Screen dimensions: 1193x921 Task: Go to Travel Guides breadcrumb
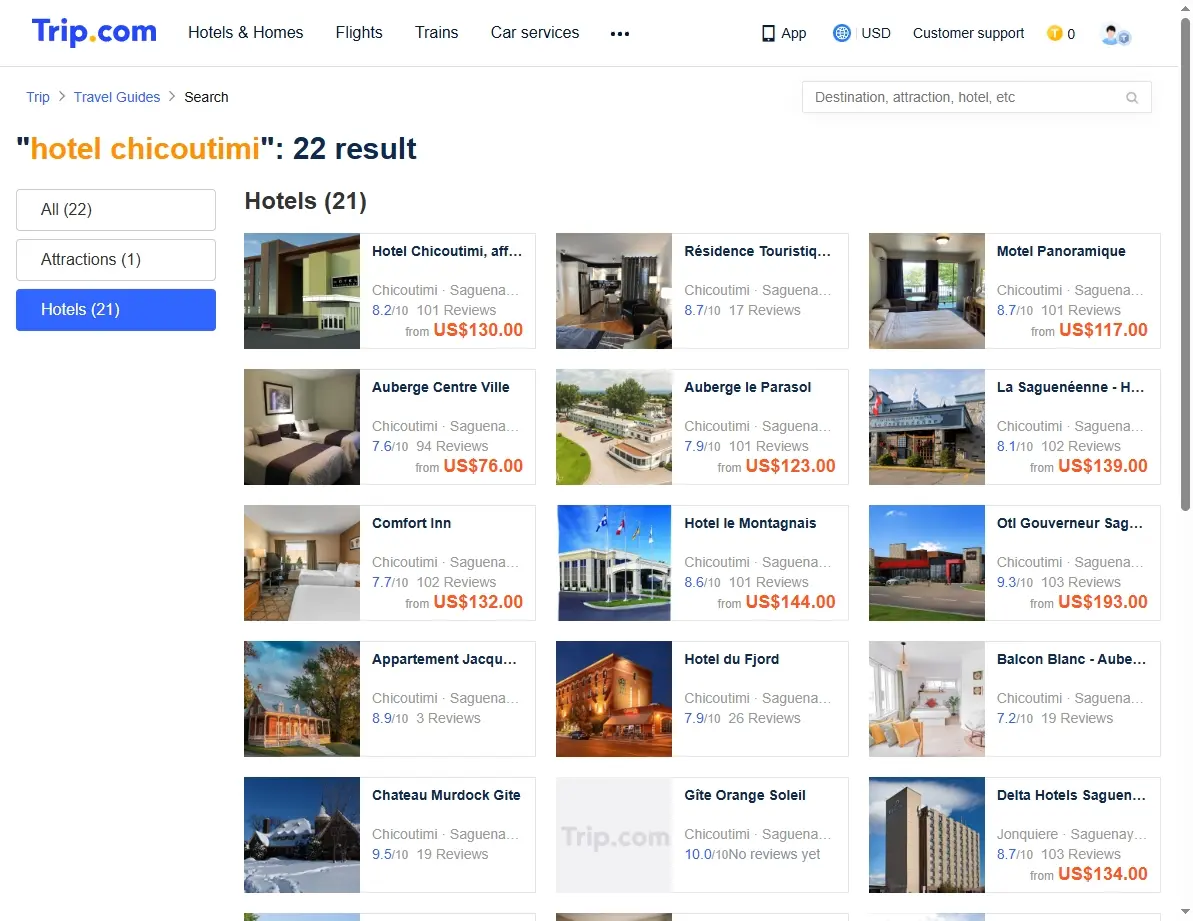pyautogui.click(x=116, y=97)
